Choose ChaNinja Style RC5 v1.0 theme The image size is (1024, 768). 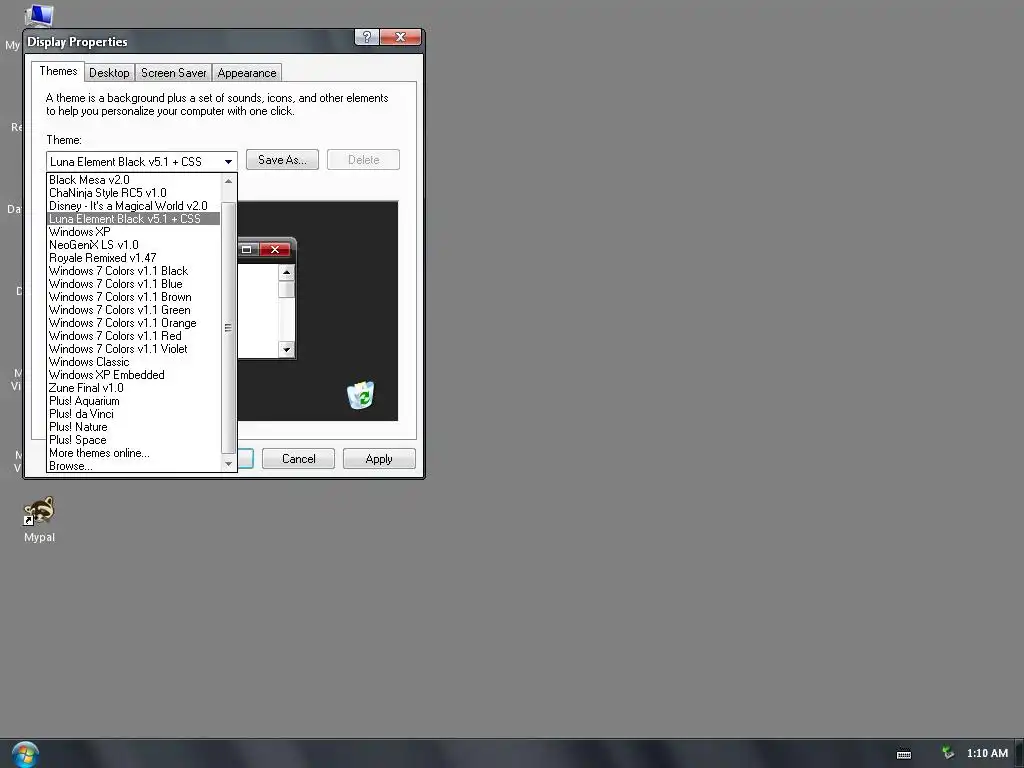[134, 193]
